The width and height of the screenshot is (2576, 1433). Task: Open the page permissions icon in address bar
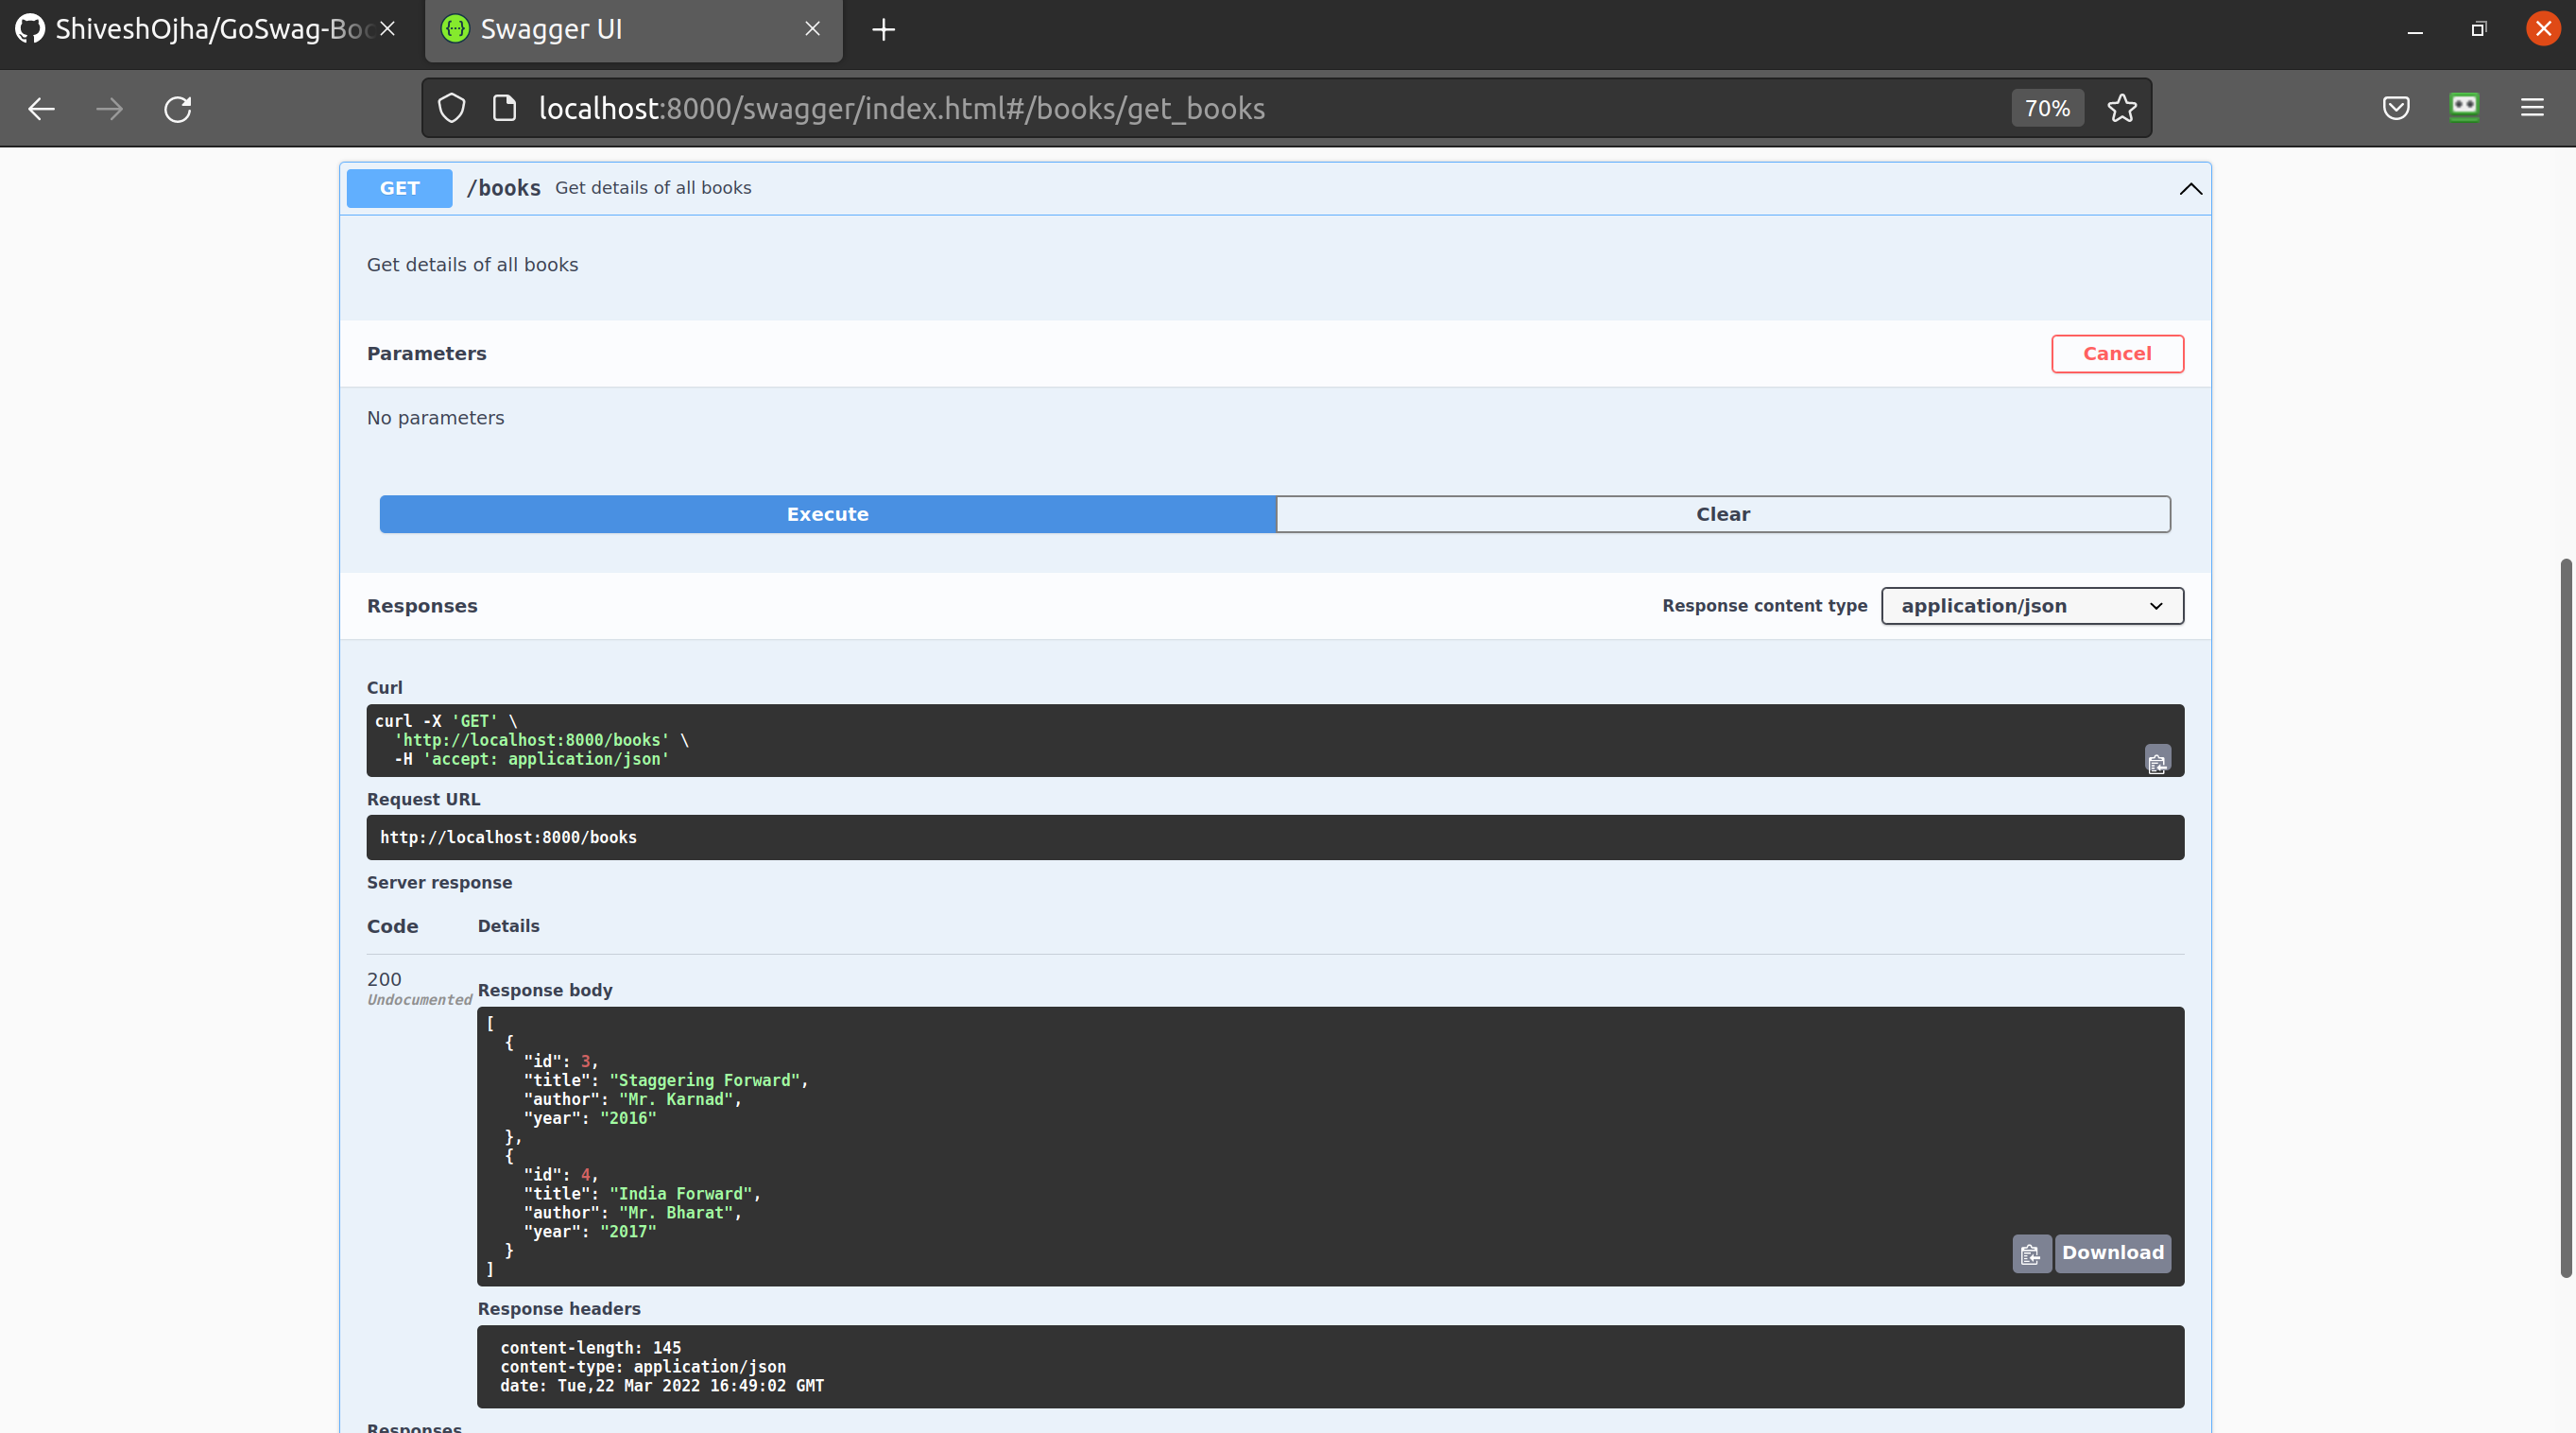504,108
